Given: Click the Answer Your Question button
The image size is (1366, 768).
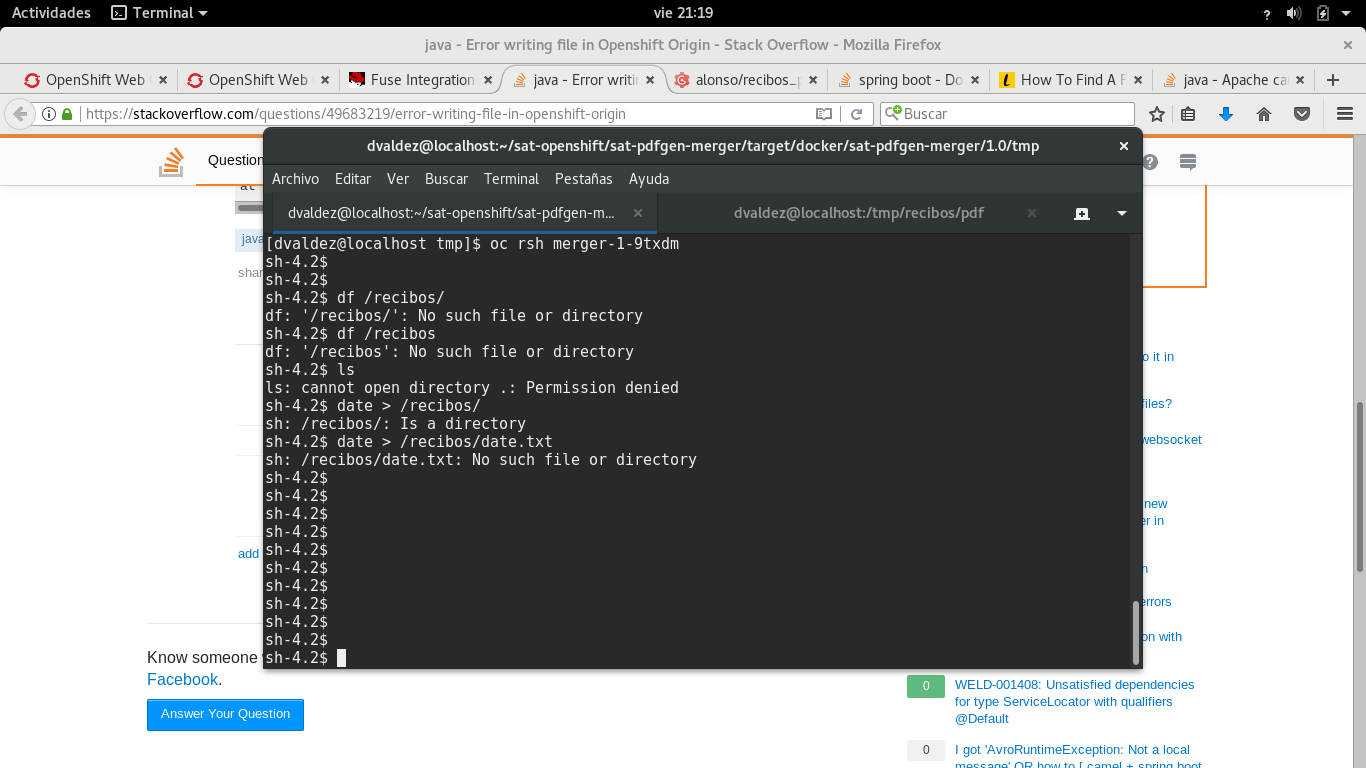Looking at the screenshot, I should pos(225,714).
